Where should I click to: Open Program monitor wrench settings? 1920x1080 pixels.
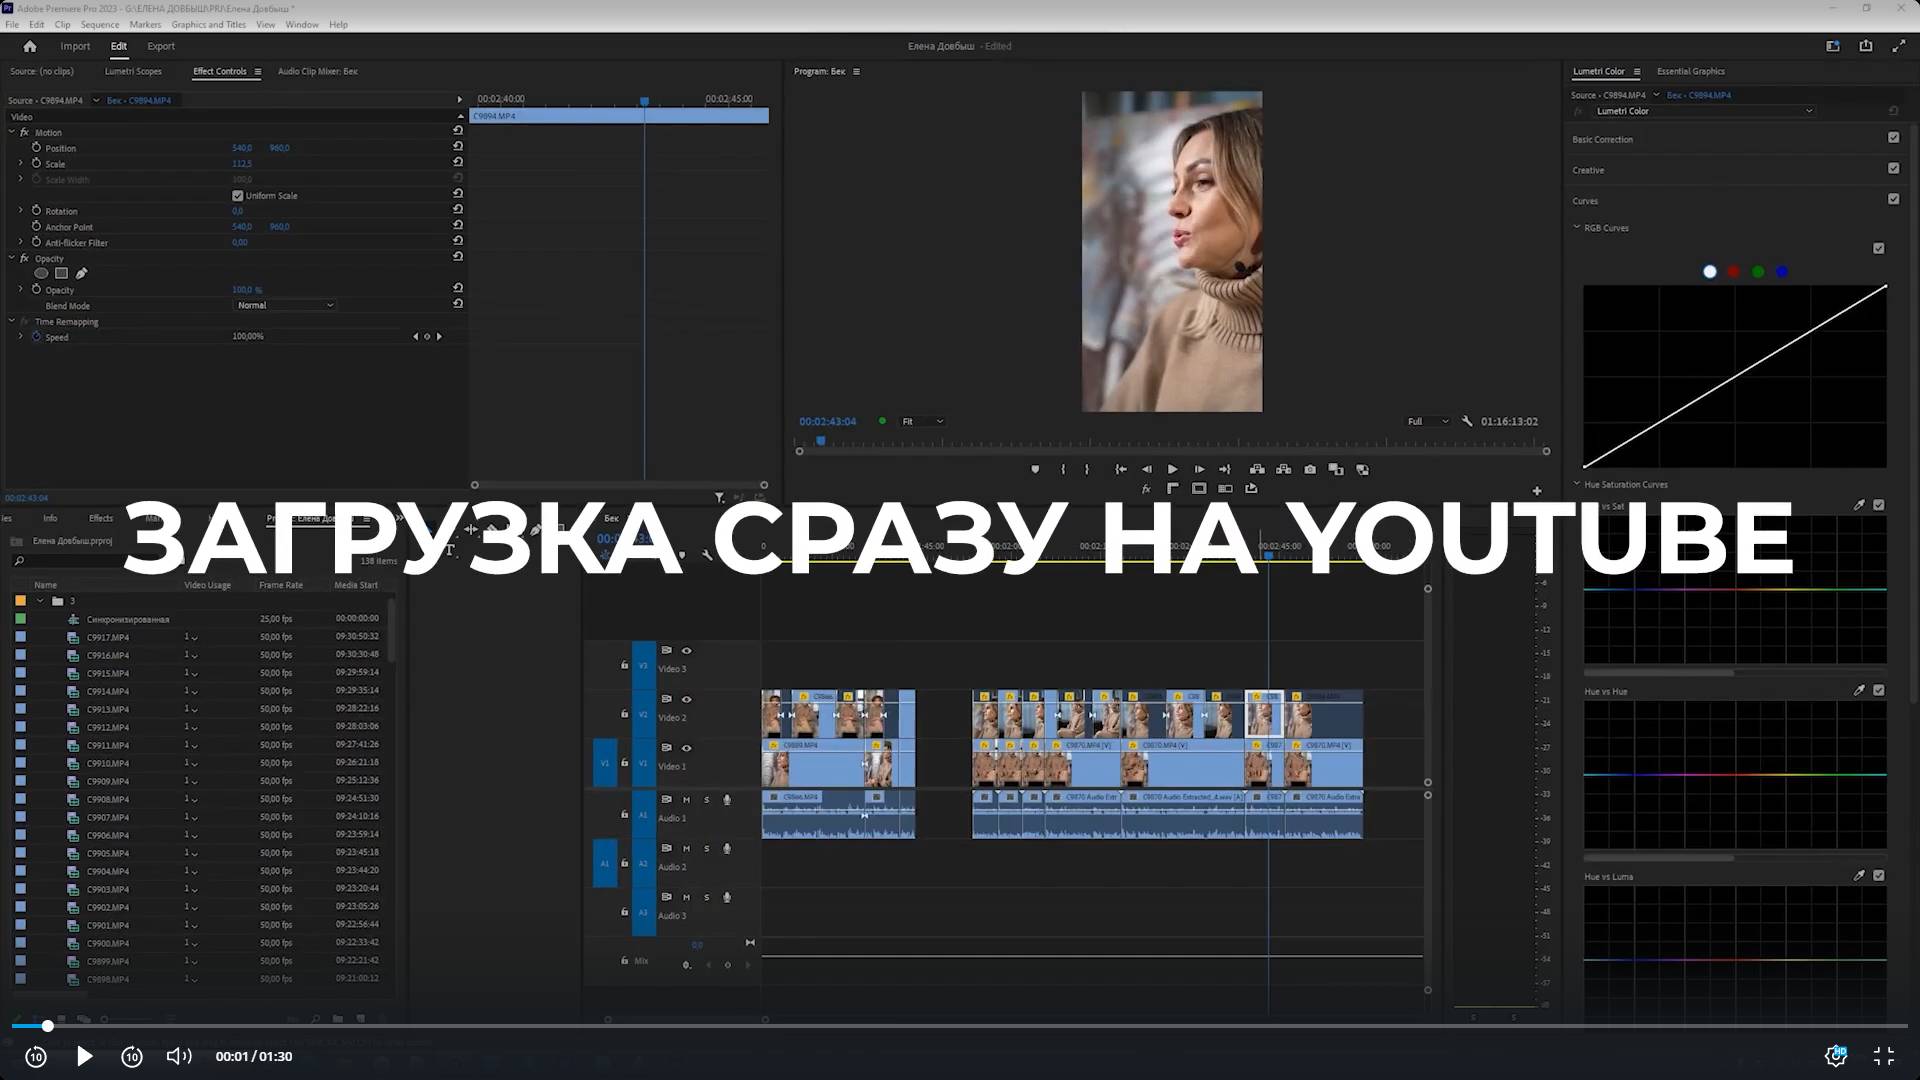pos(1467,421)
